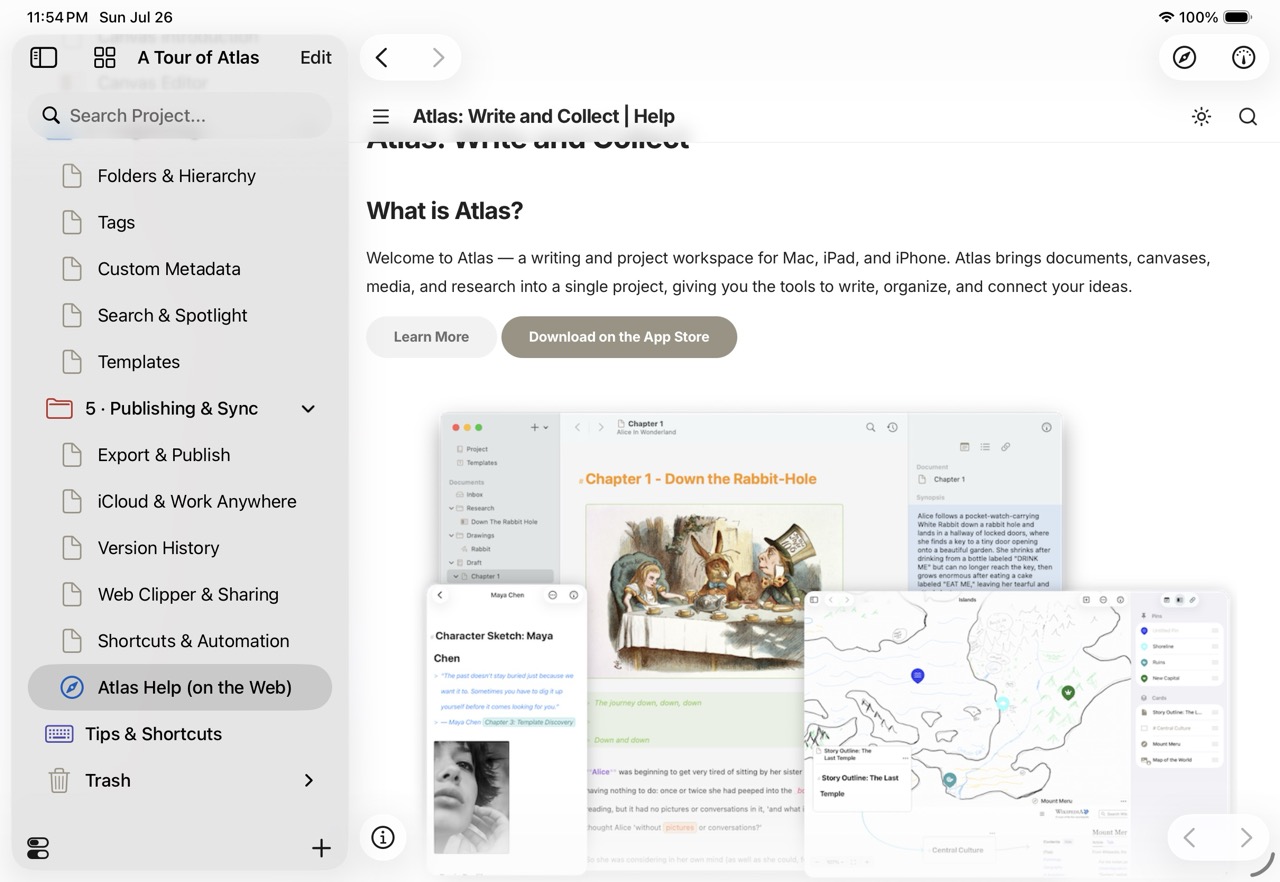Open the Atlas: Write and Collect | Help title
Image resolution: width=1280 pixels, height=882 pixels.
(544, 117)
